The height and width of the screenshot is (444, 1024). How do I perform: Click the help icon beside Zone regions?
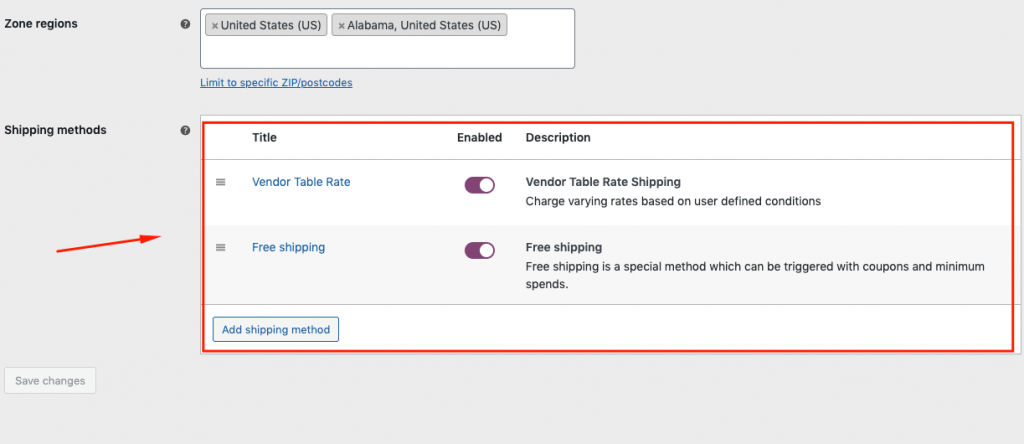[x=185, y=24]
